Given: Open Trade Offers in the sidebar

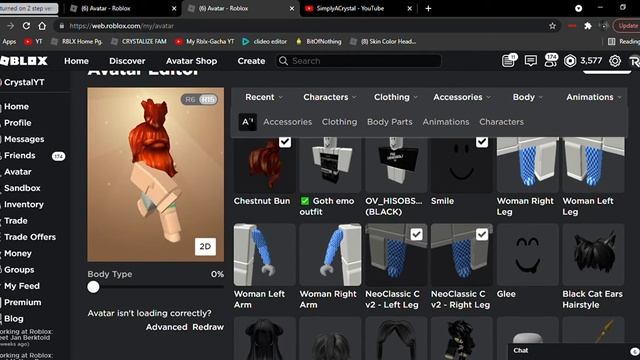Looking at the screenshot, I should [29, 237].
